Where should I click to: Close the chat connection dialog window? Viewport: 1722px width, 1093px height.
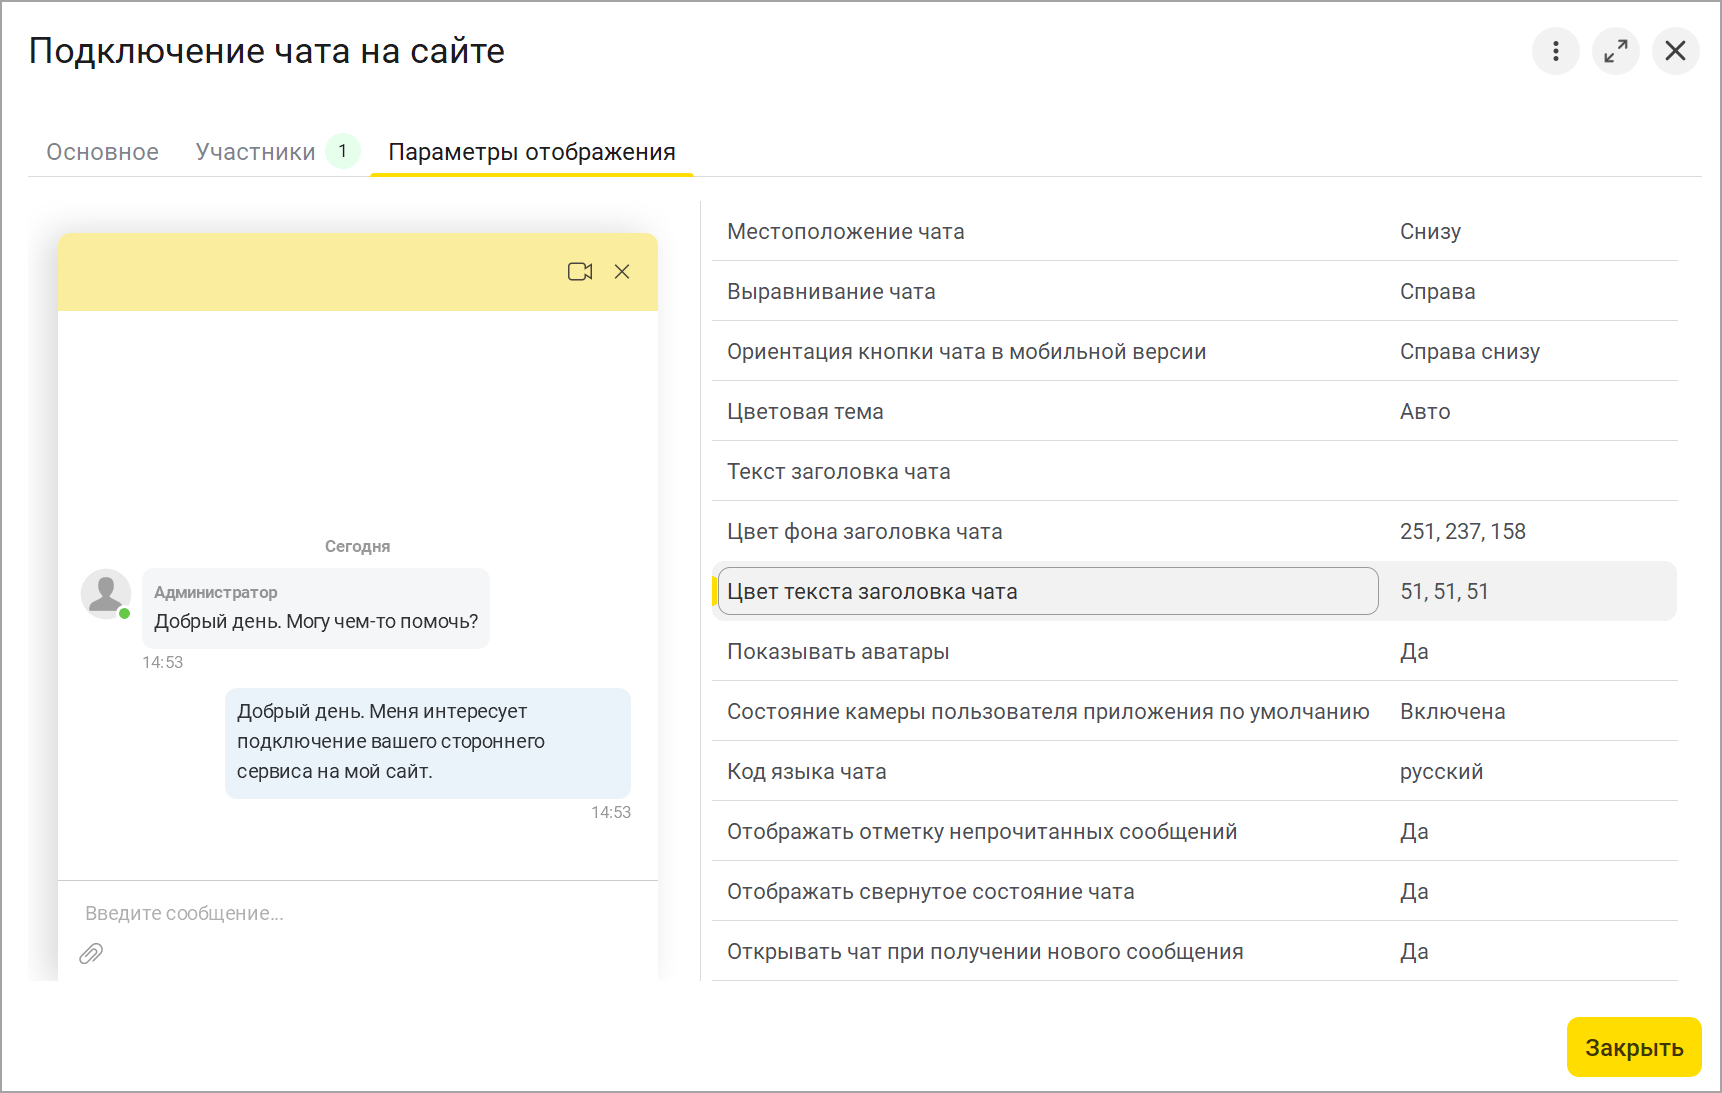coord(1675,51)
